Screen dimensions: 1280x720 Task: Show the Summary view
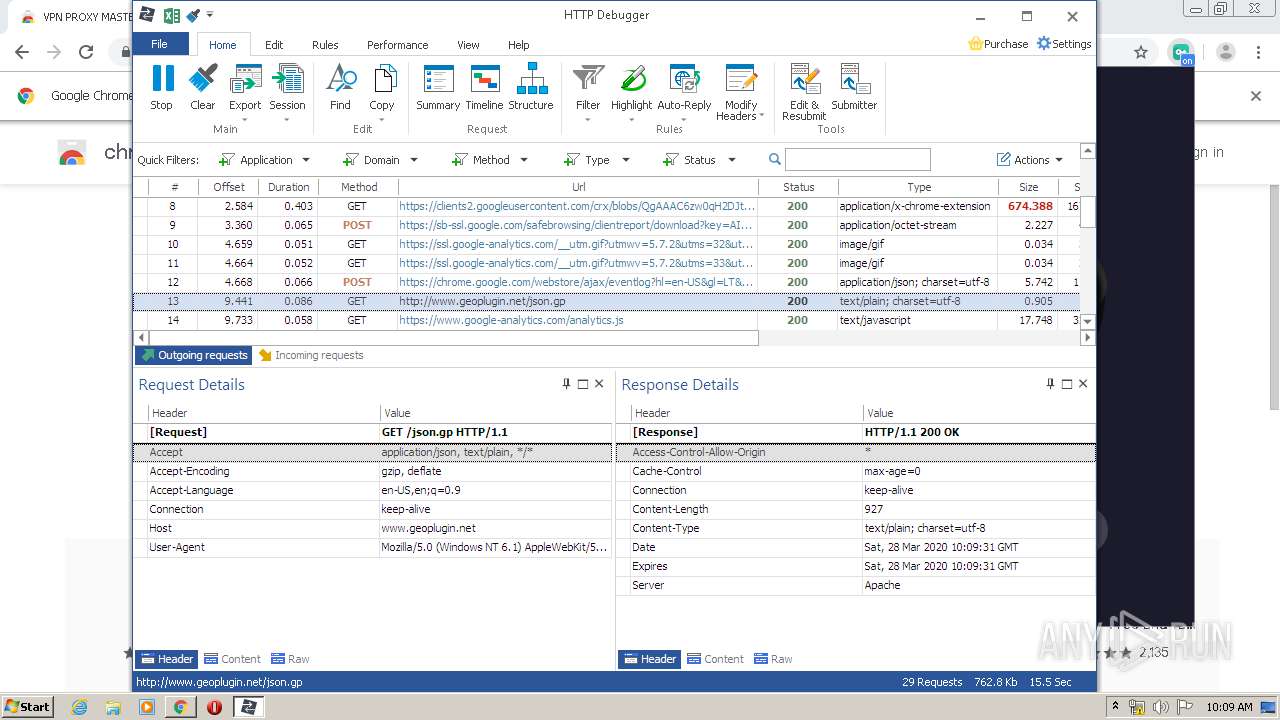438,87
